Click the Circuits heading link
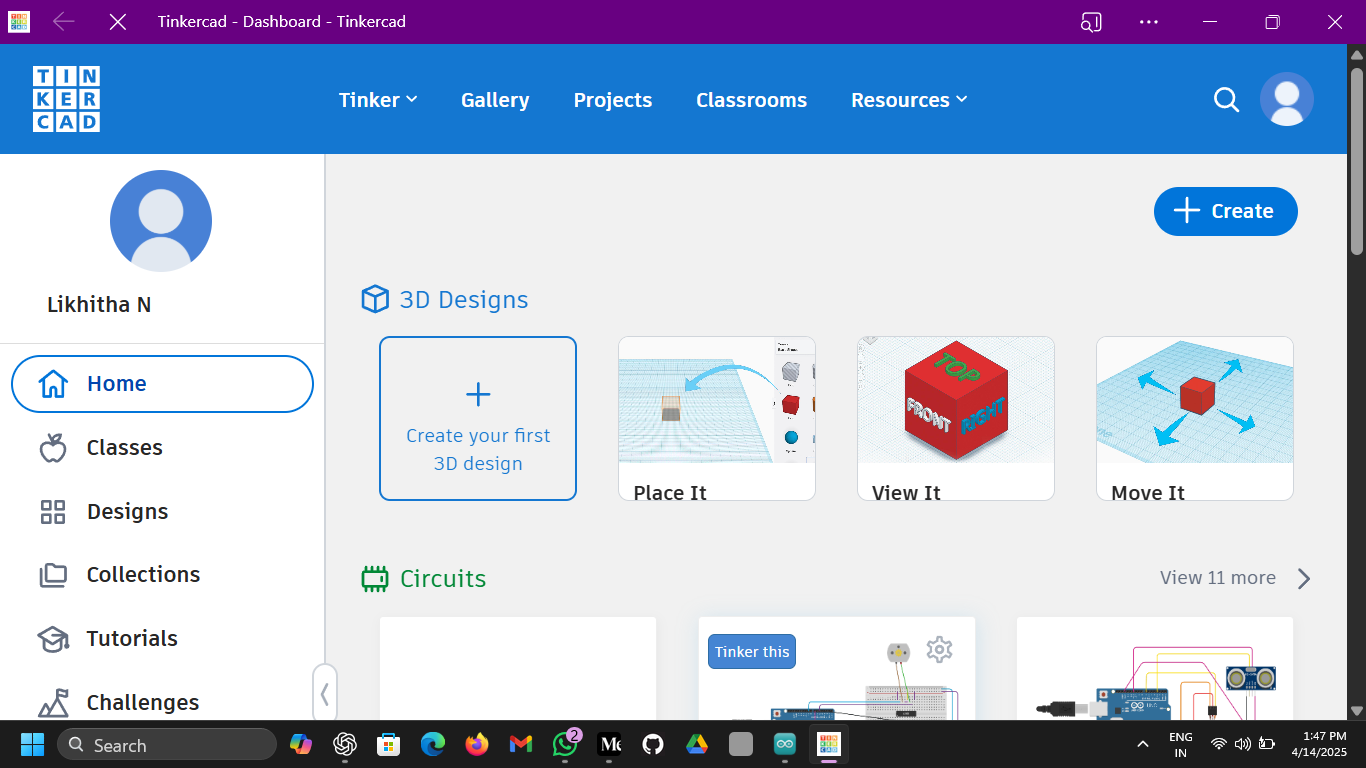 [443, 579]
